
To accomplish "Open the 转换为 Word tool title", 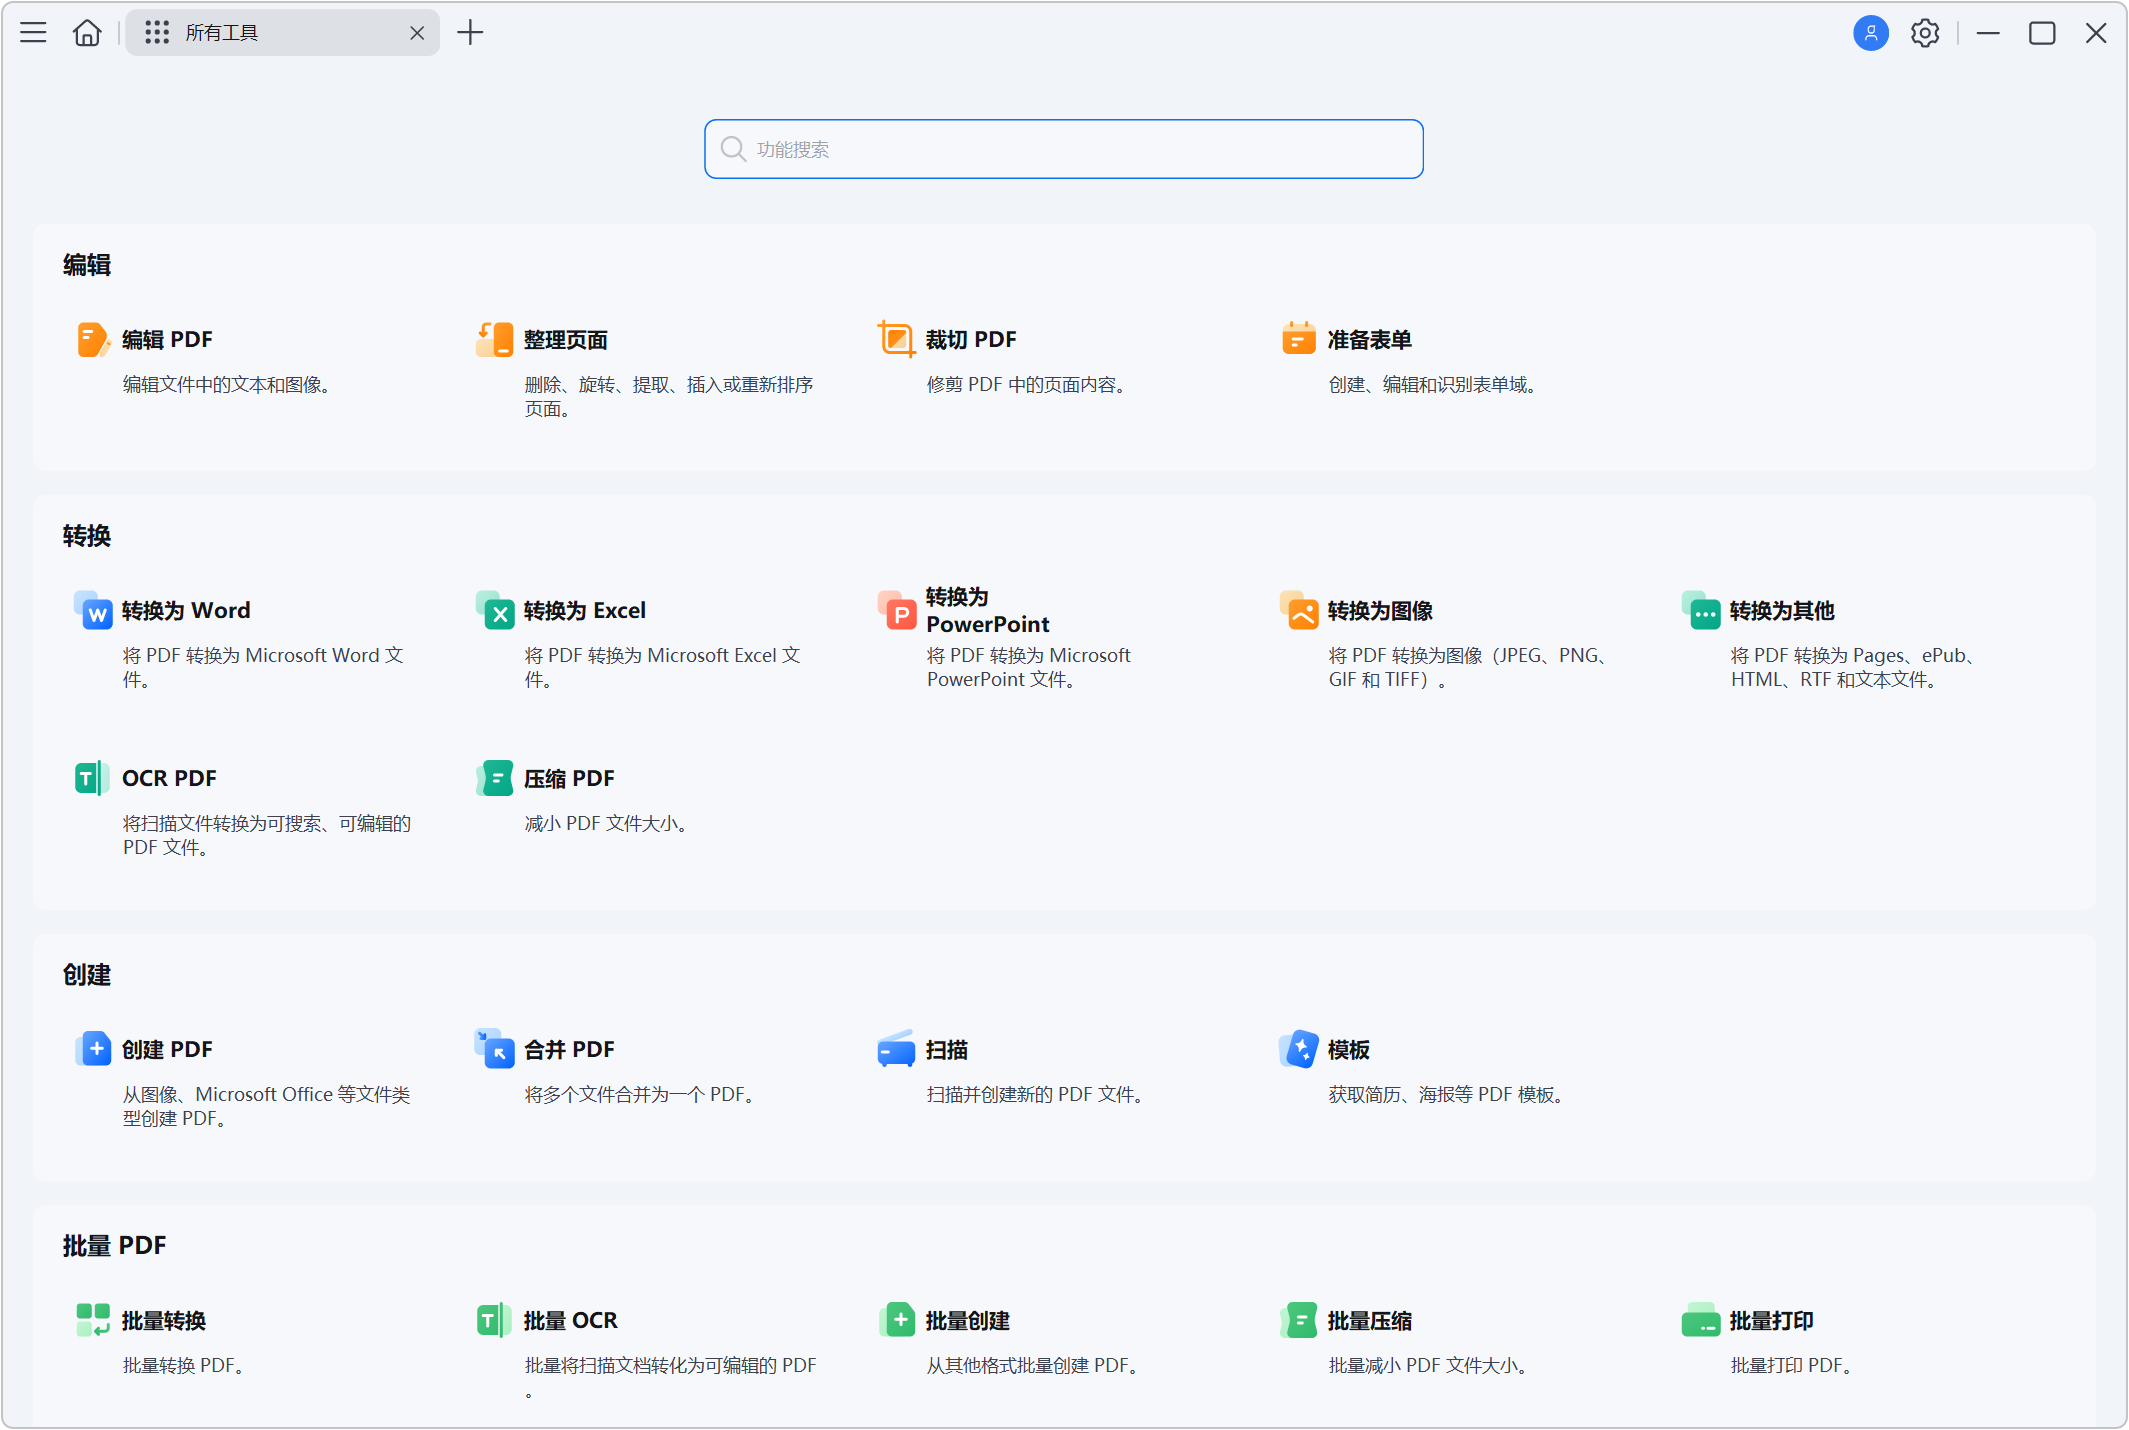I will [186, 611].
